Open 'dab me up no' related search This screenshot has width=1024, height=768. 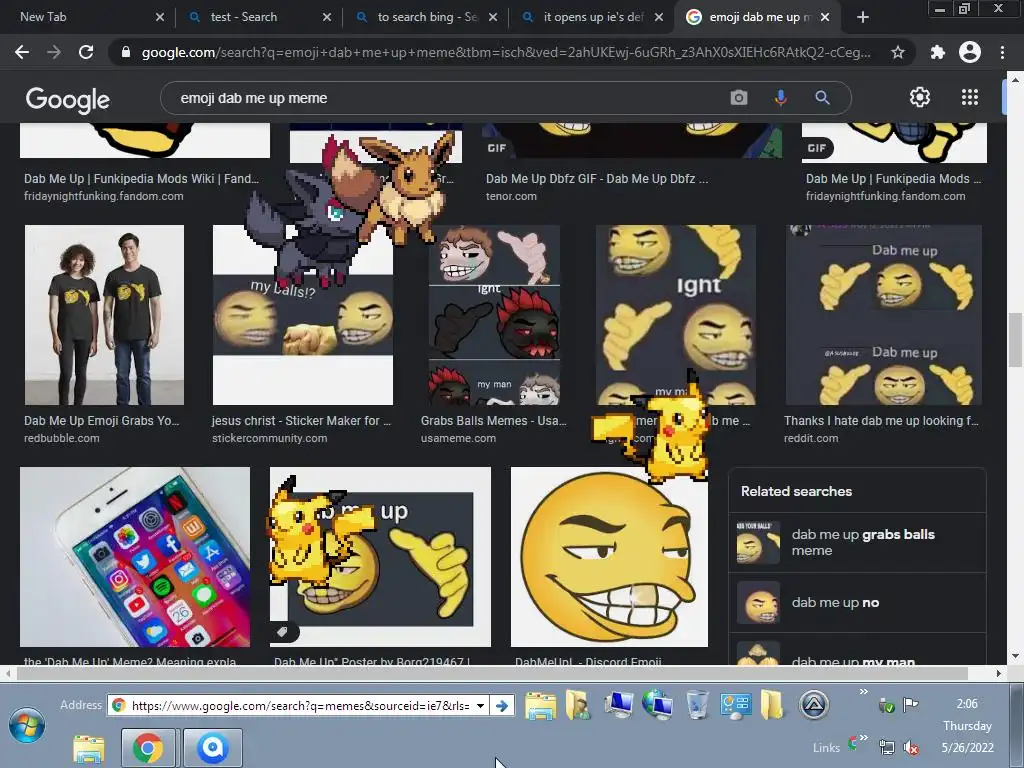click(857, 602)
